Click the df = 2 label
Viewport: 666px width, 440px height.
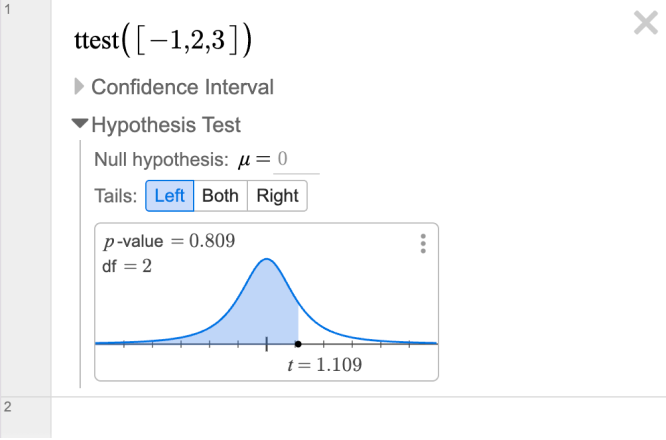coord(127,266)
